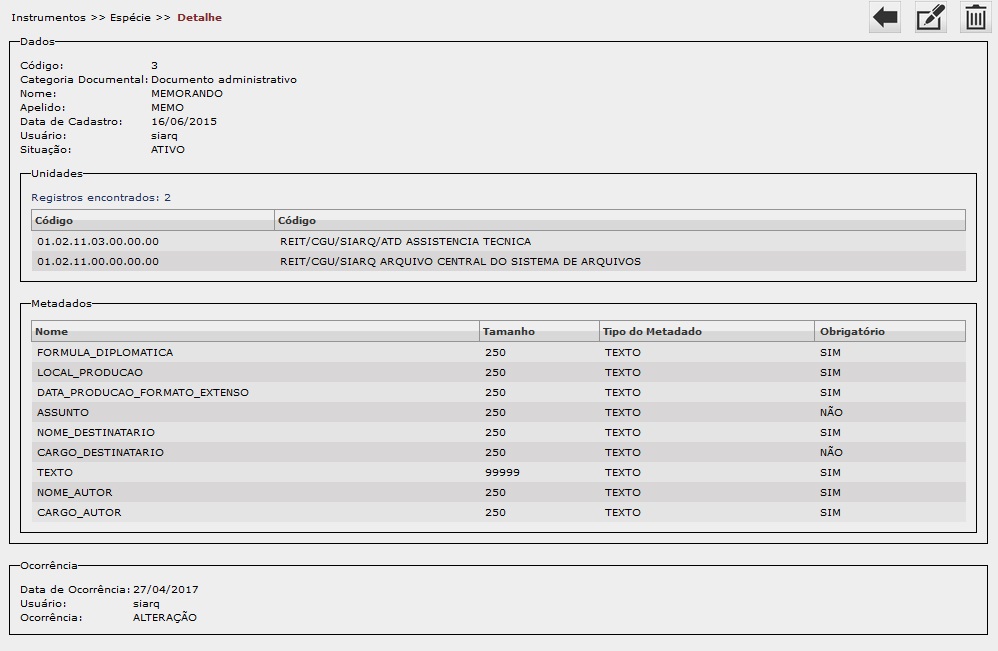Image resolution: width=998 pixels, height=651 pixels.
Task: Select TEXTO metadata name cell
Action: click(55, 472)
